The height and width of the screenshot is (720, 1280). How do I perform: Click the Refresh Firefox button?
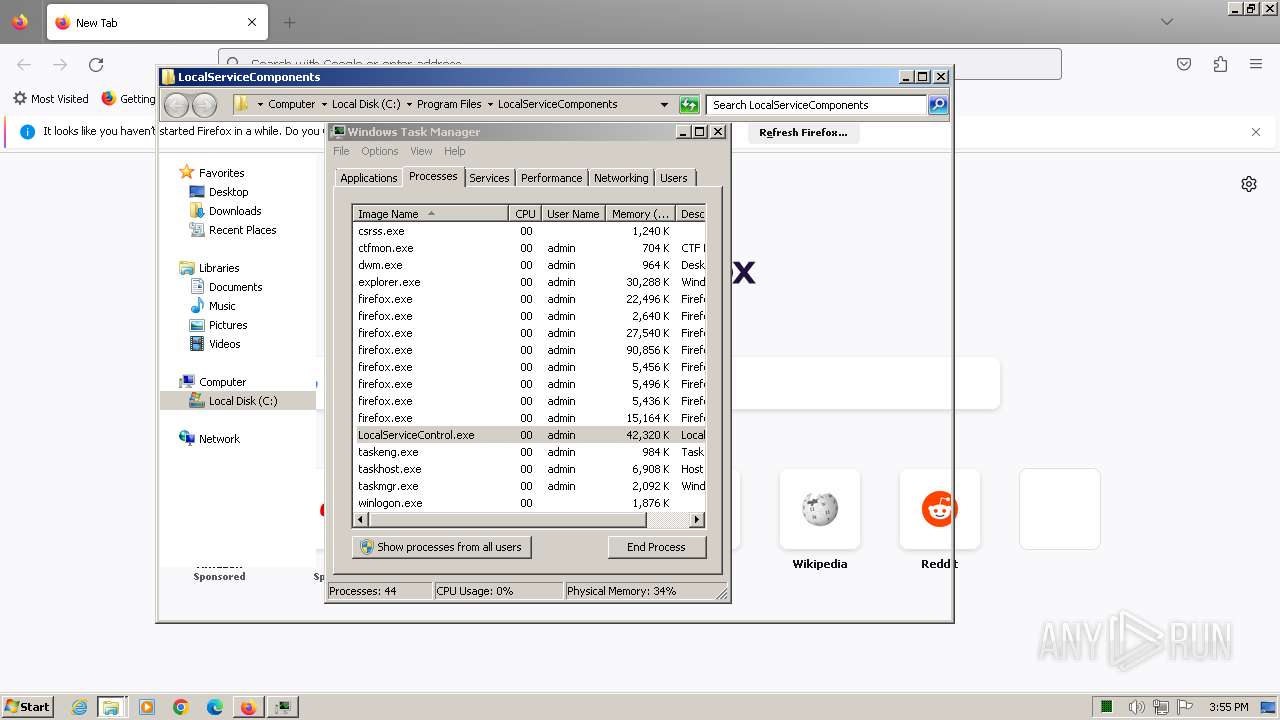803,132
